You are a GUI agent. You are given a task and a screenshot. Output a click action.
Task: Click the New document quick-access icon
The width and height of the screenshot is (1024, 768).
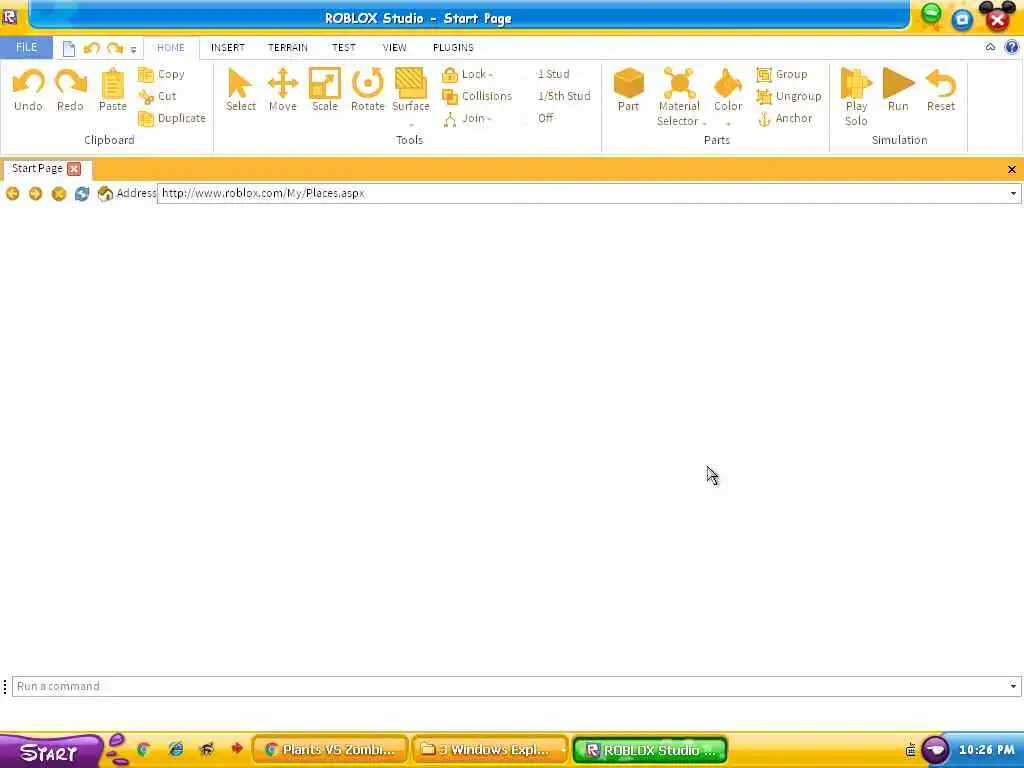(69, 48)
